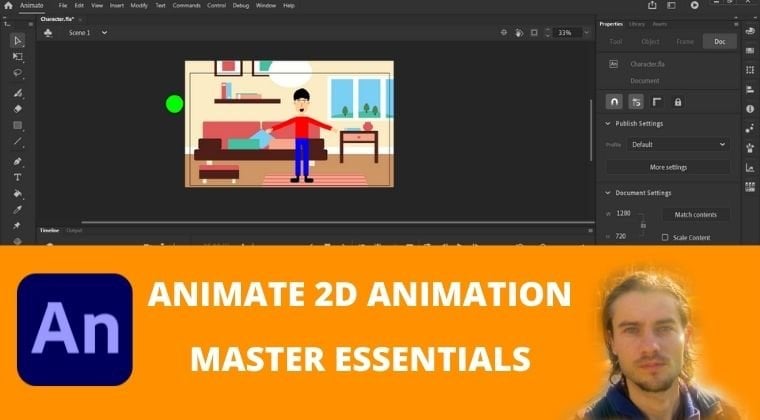Open the Modify menu
This screenshot has height=420, width=760.
[138, 6]
